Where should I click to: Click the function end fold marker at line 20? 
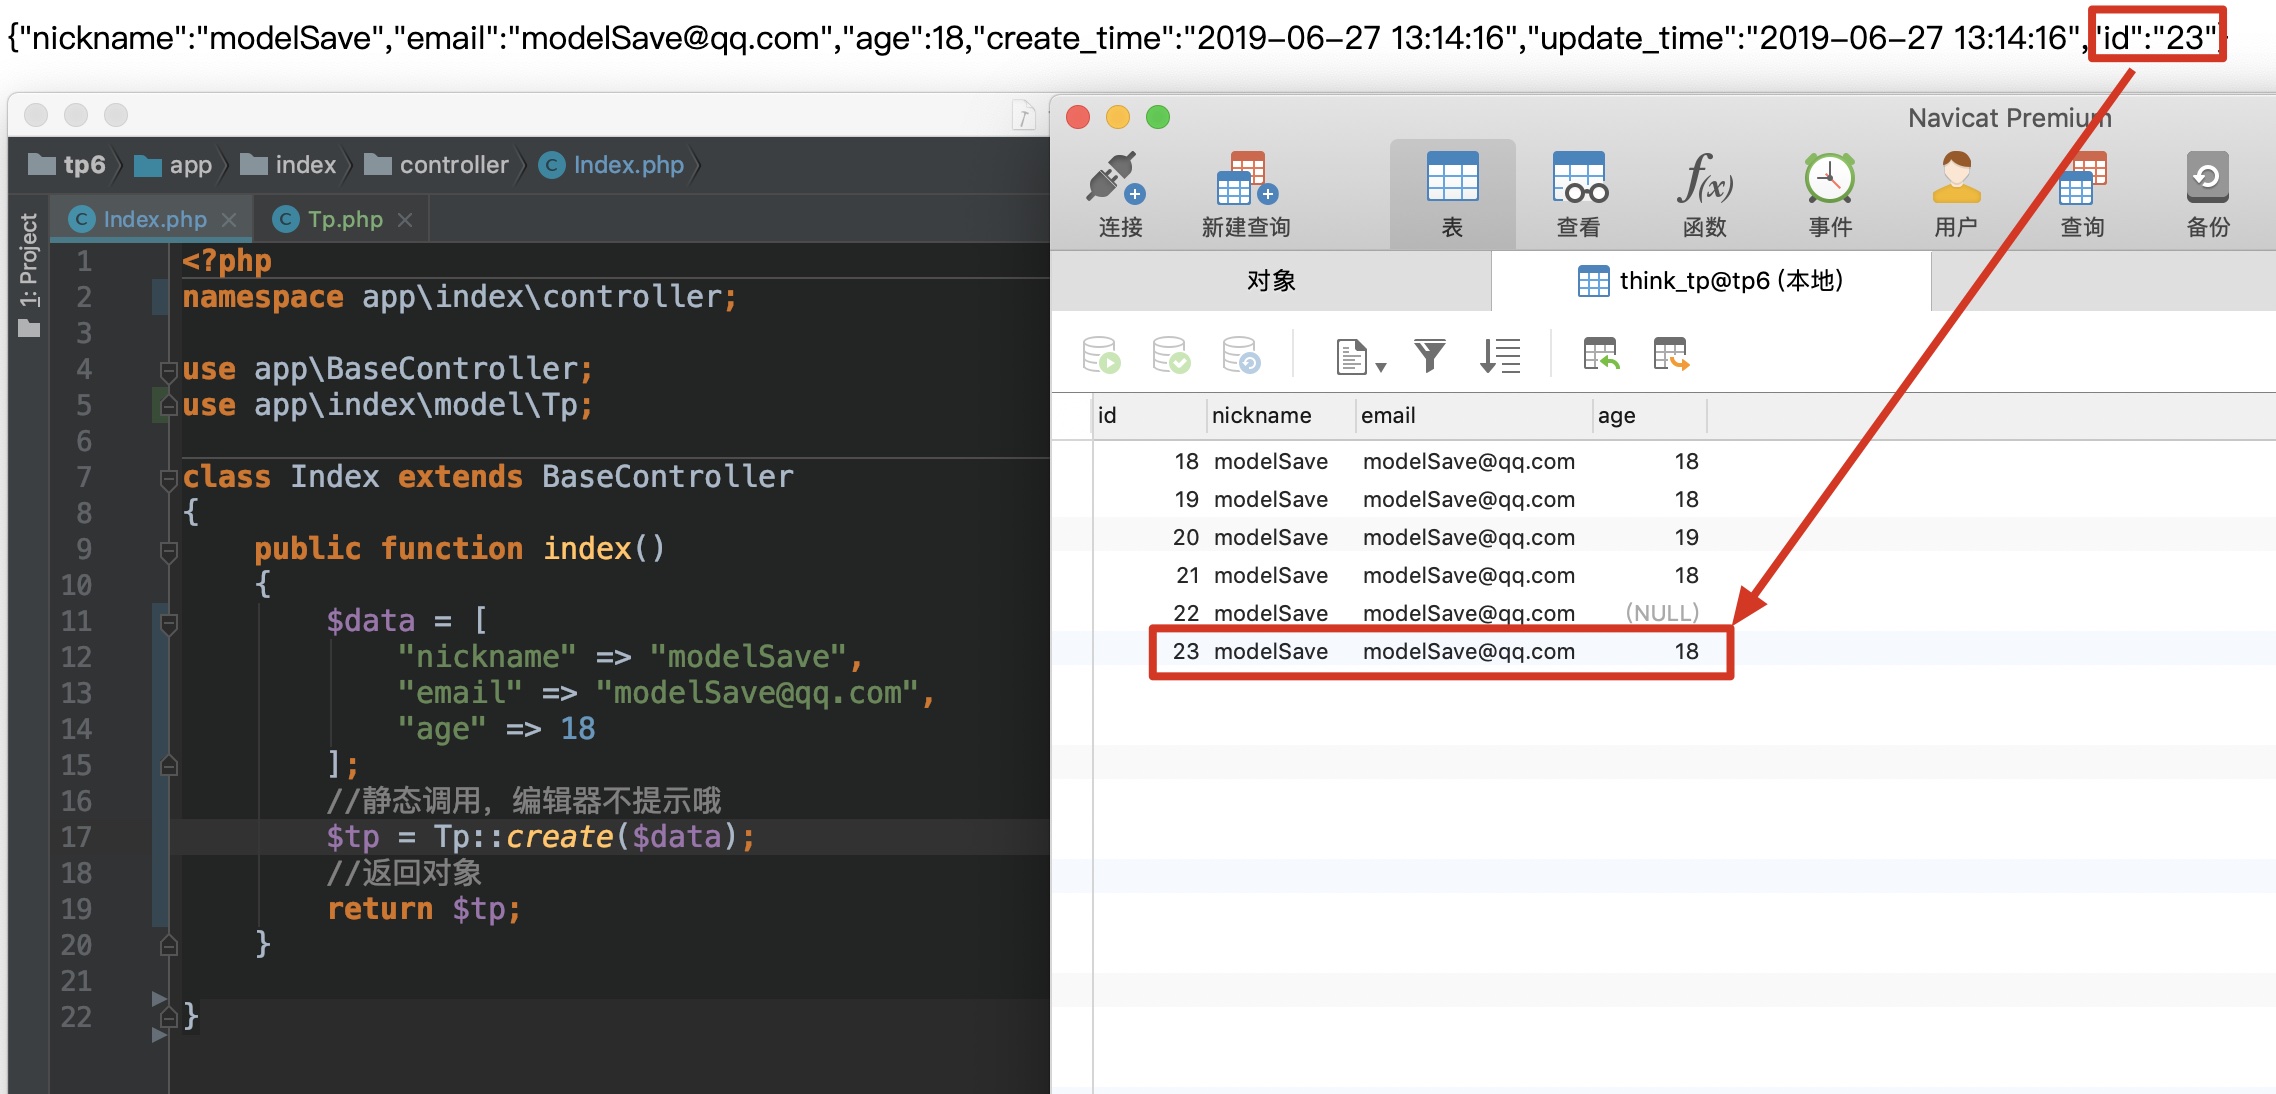168,945
